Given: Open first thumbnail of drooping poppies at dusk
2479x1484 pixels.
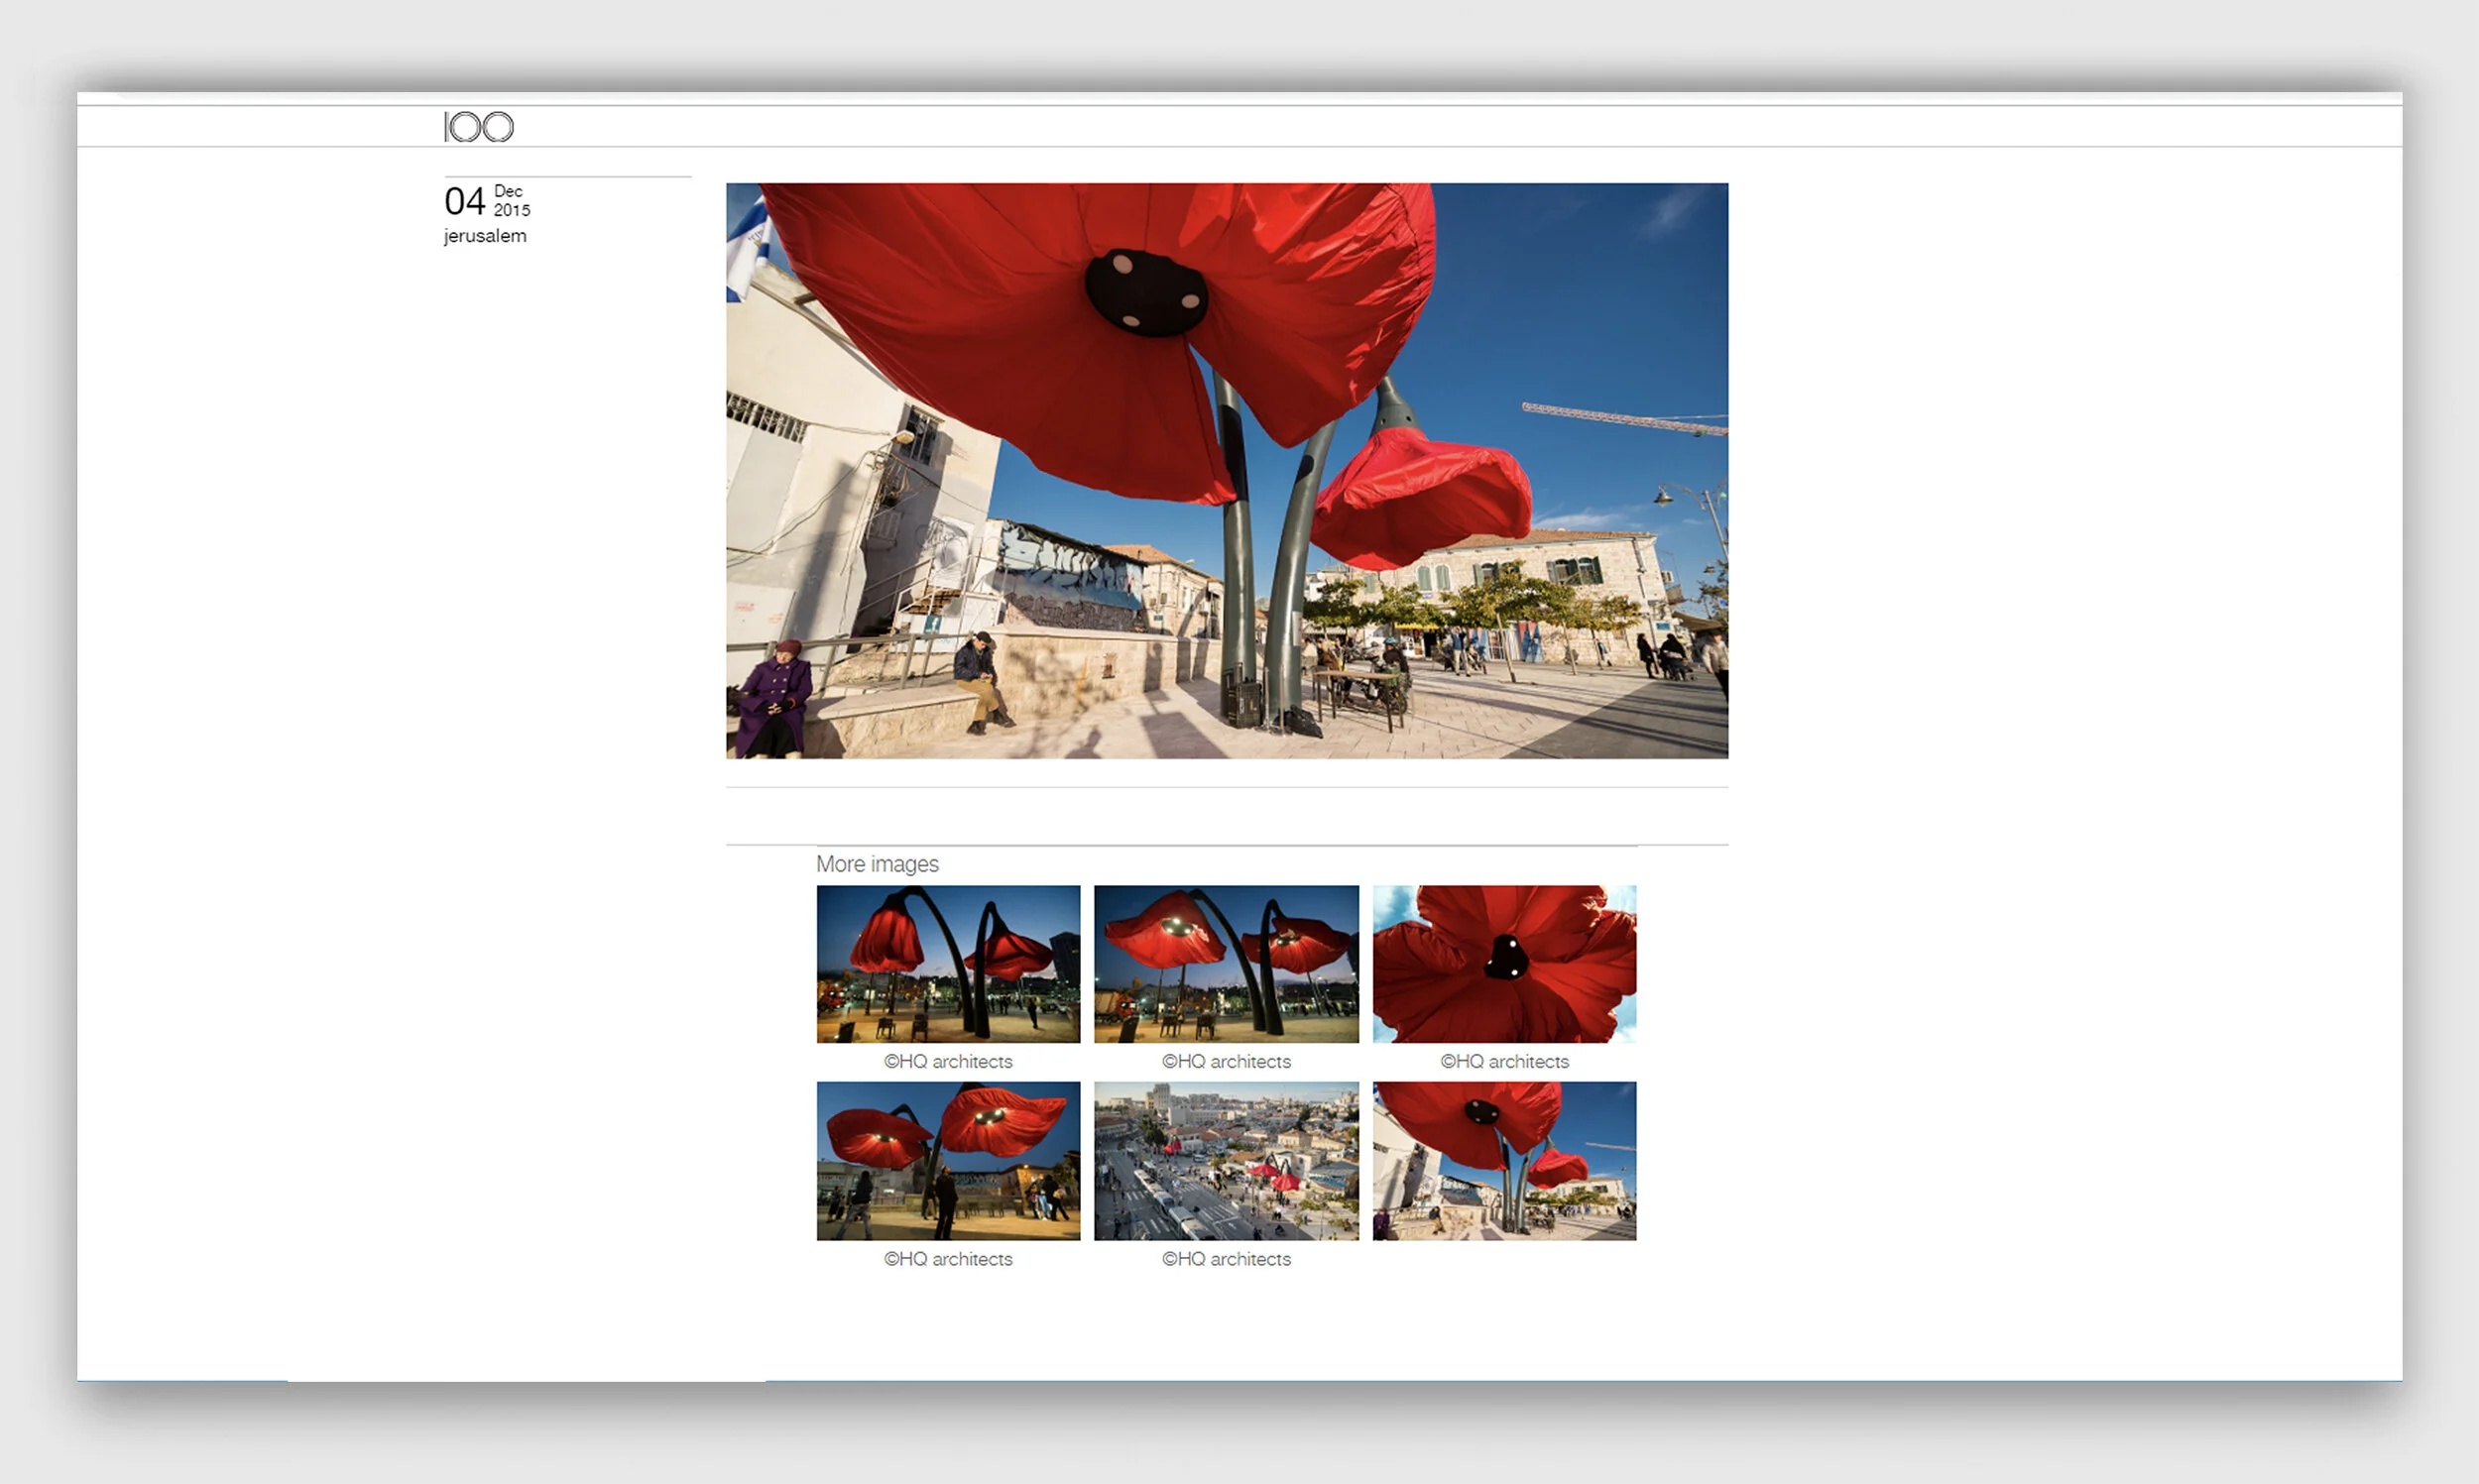Looking at the screenshot, I should [948, 963].
